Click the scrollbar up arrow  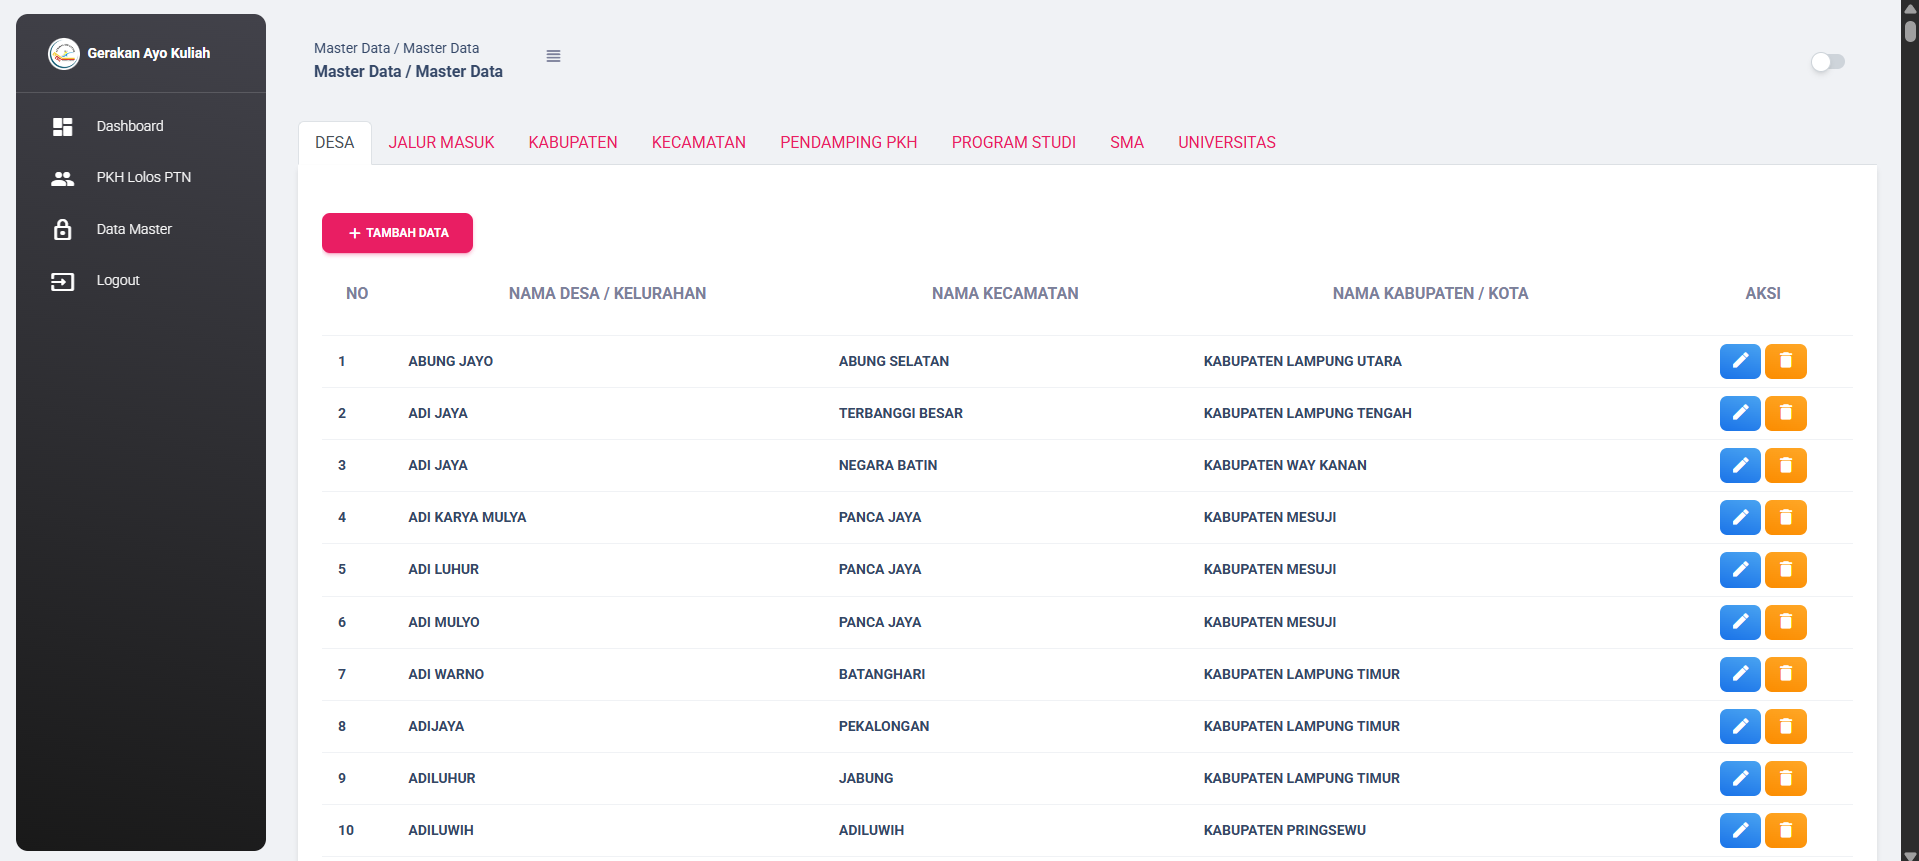coord(1910,7)
